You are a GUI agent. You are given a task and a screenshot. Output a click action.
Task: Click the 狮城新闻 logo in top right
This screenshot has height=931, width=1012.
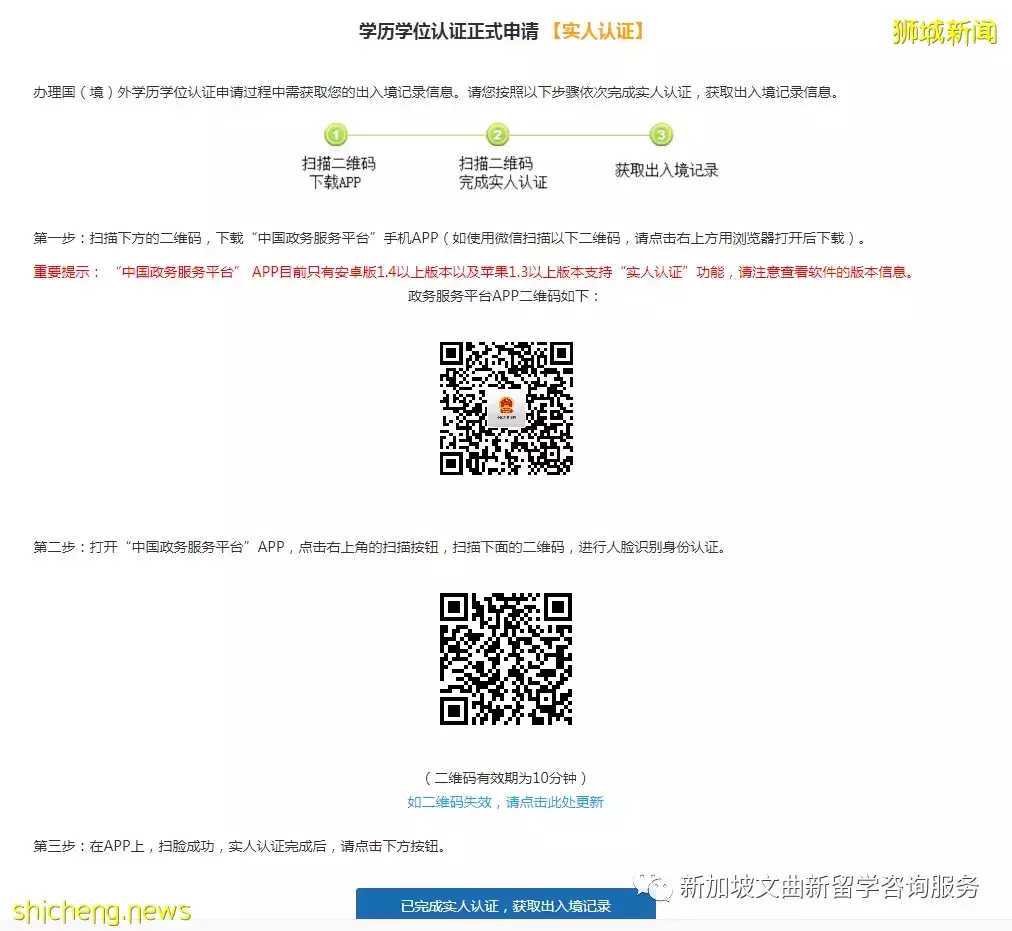click(943, 31)
